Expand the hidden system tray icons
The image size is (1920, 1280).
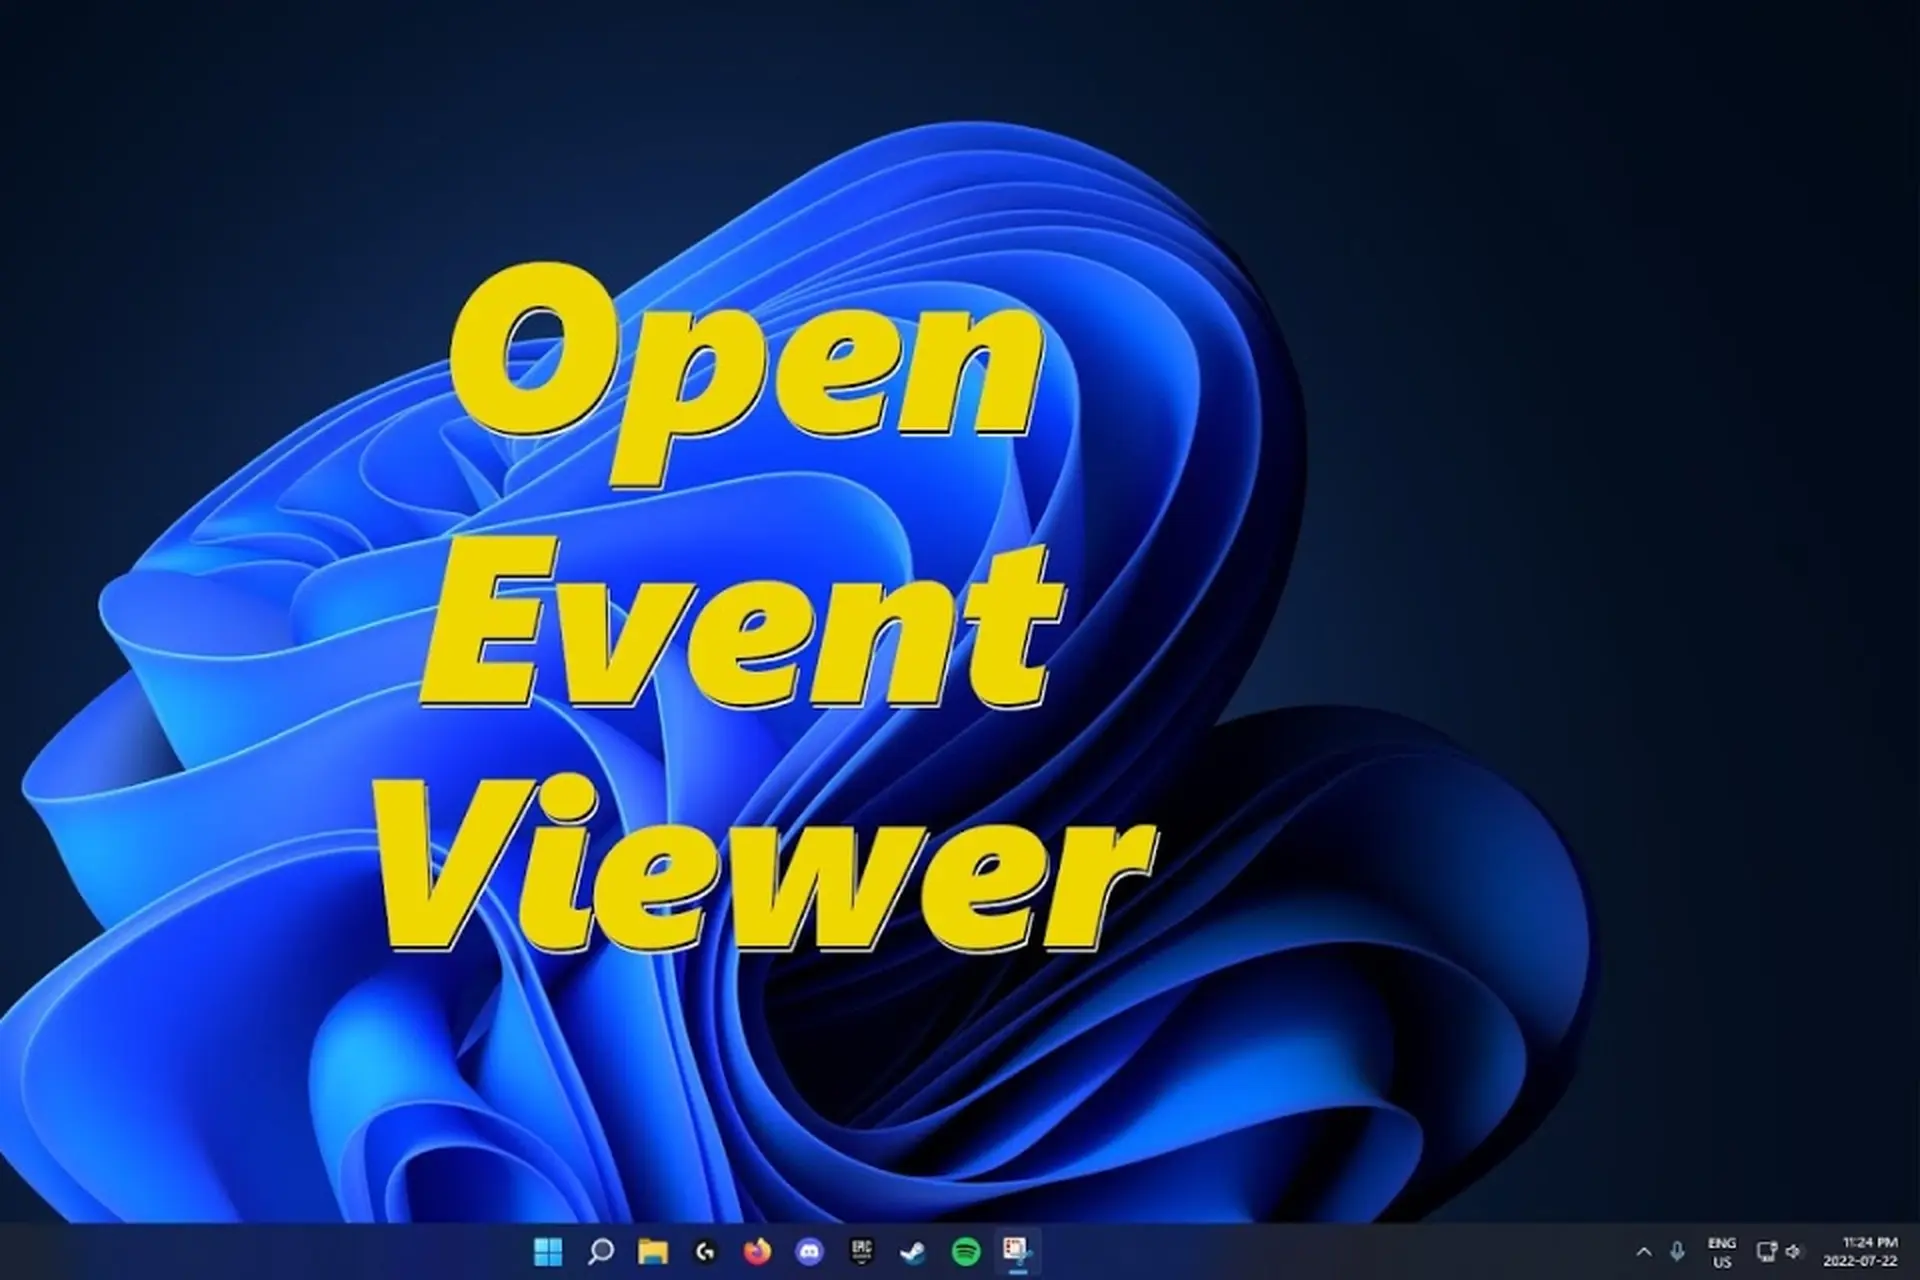point(1643,1253)
